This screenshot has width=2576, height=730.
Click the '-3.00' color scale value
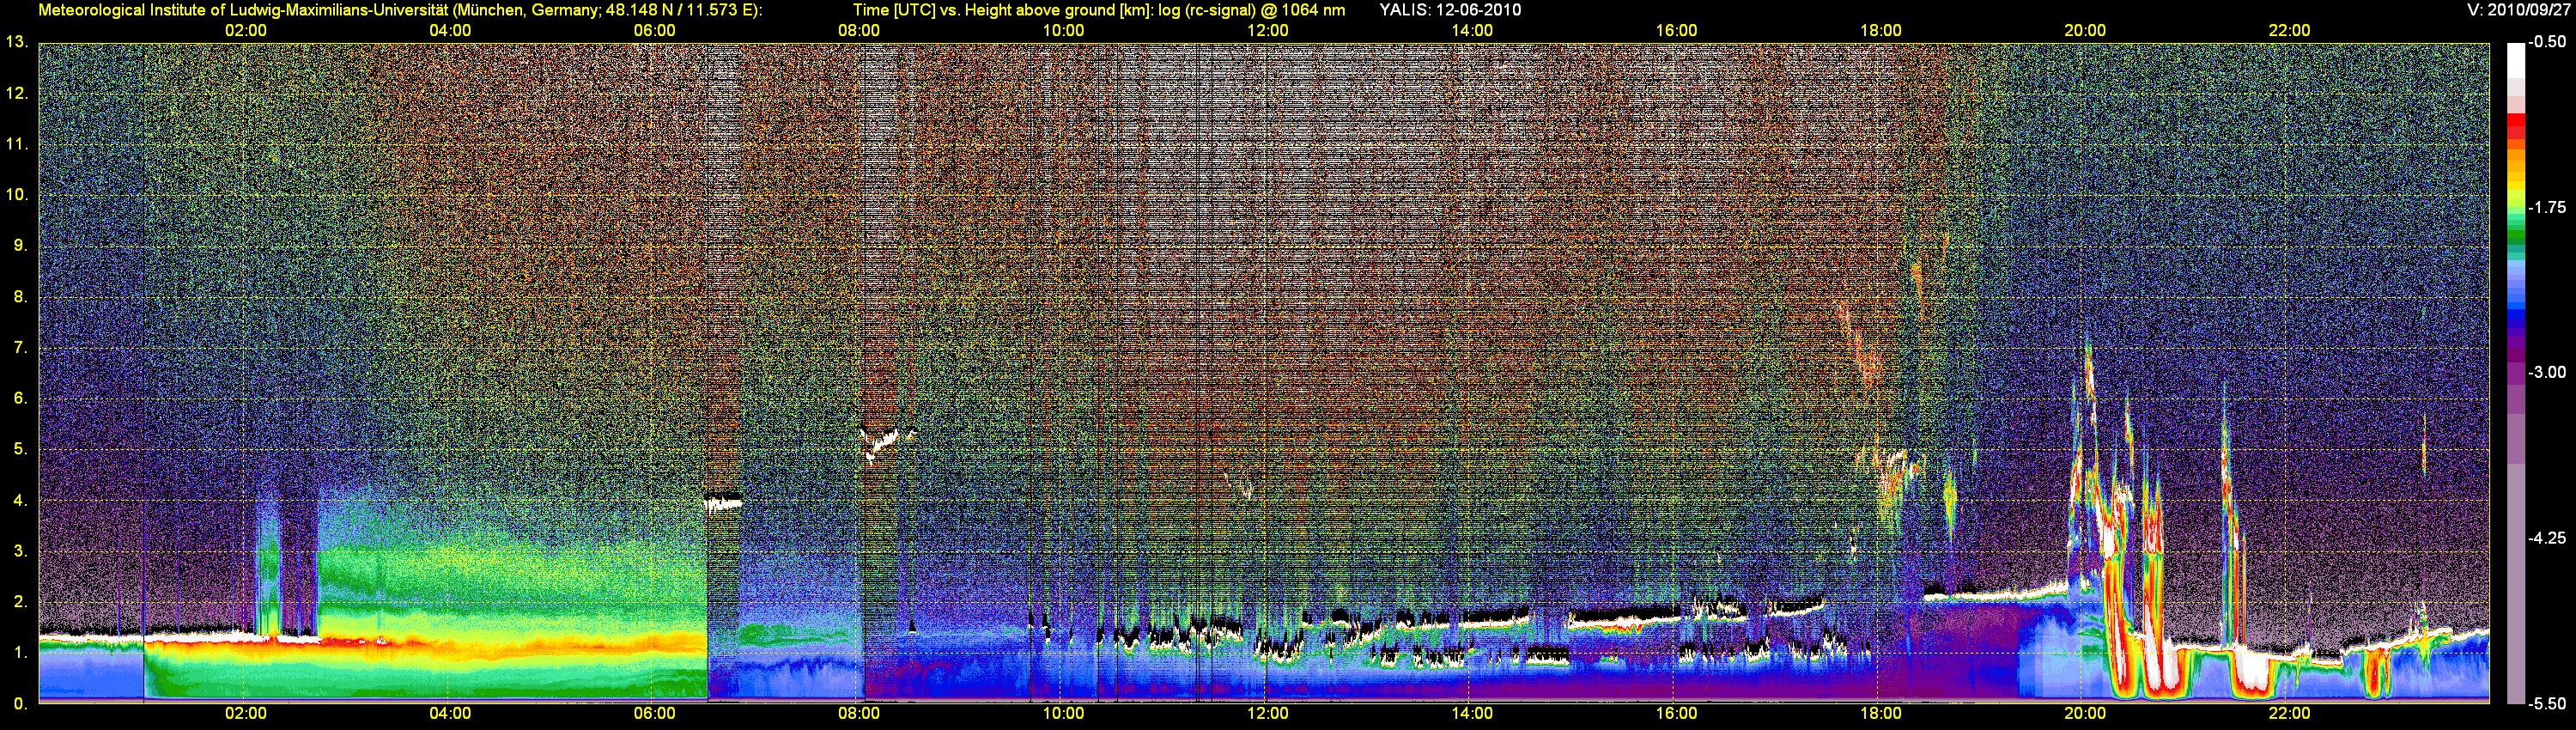click(2547, 372)
